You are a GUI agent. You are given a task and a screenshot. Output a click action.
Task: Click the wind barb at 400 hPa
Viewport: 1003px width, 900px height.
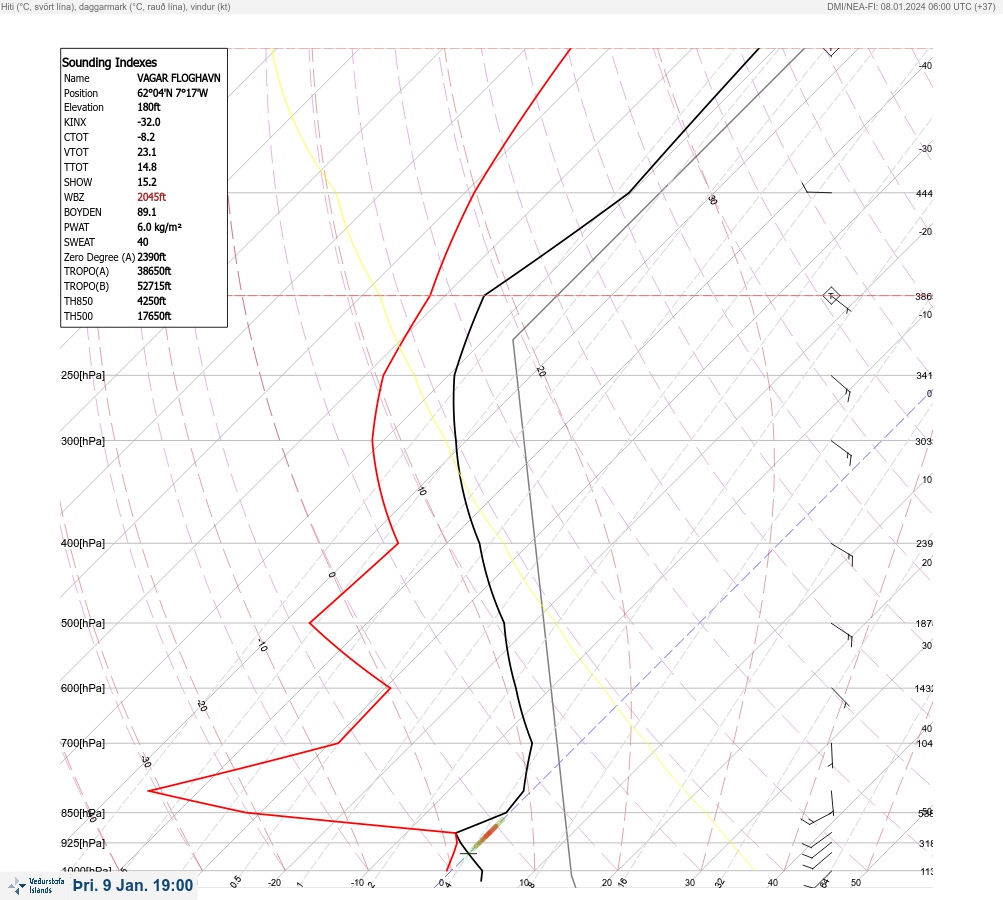pyautogui.click(x=842, y=555)
